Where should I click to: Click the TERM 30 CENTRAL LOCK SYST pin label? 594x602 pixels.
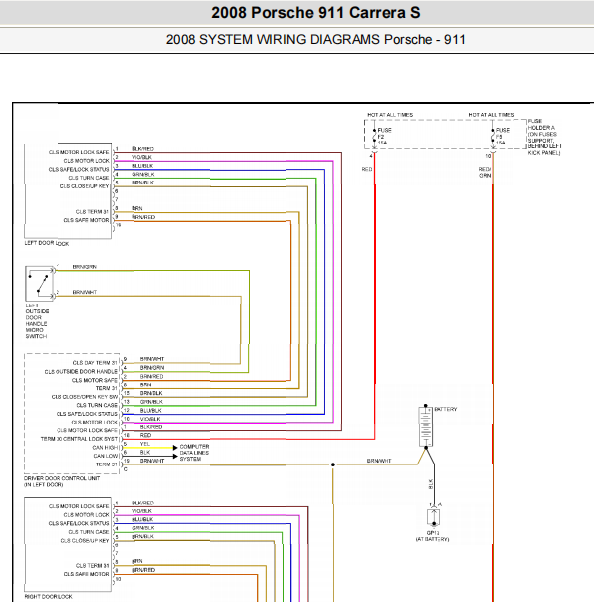pyautogui.click(x=79, y=439)
